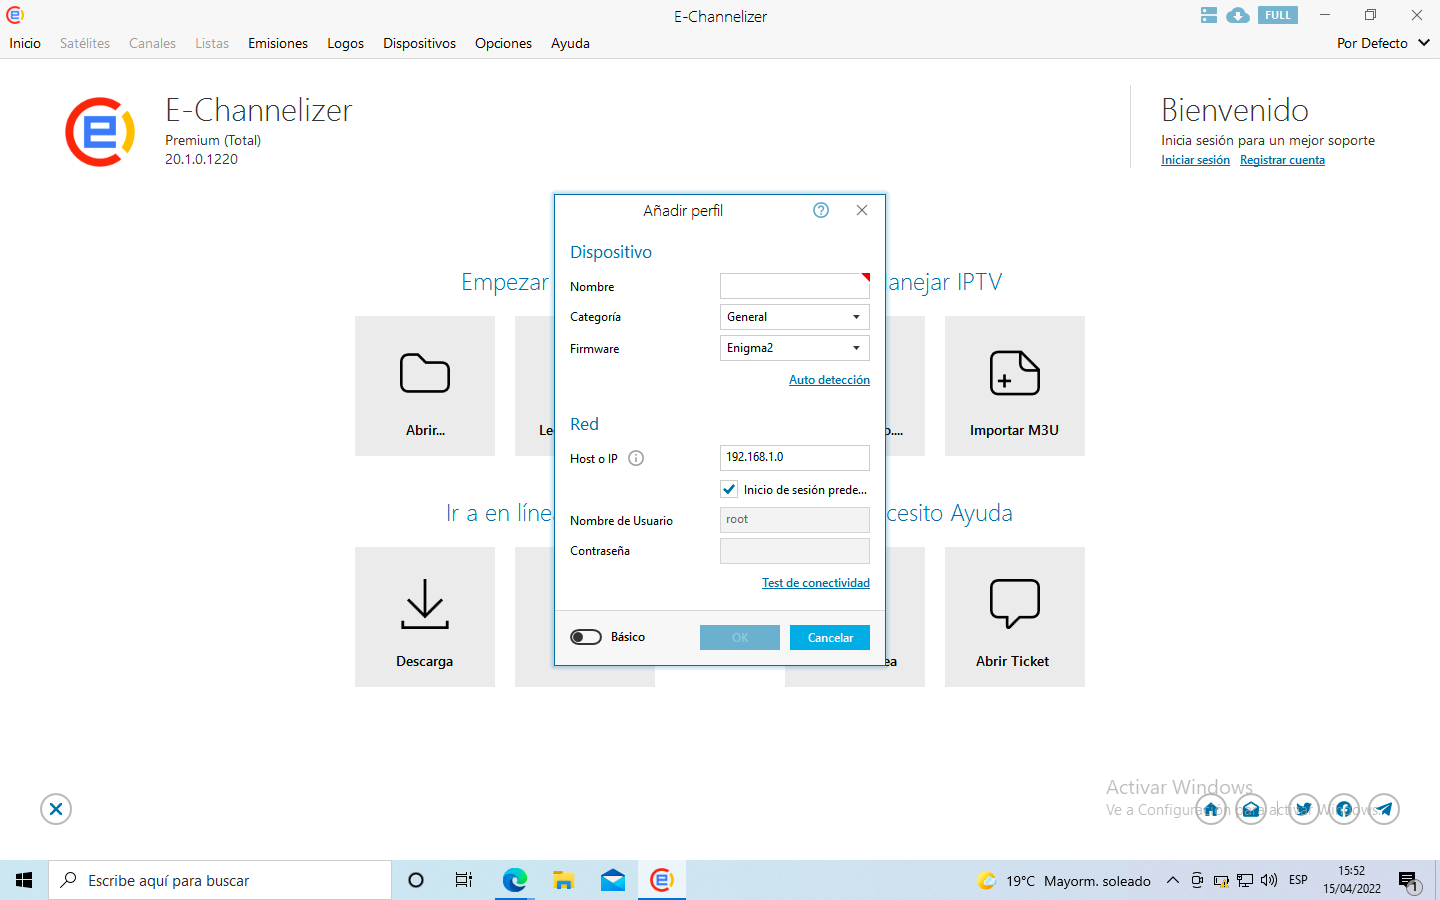The width and height of the screenshot is (1440, 900).
Task: Open the Telegram social icon
Action: pyautogui.click(x=1384, y=809)
